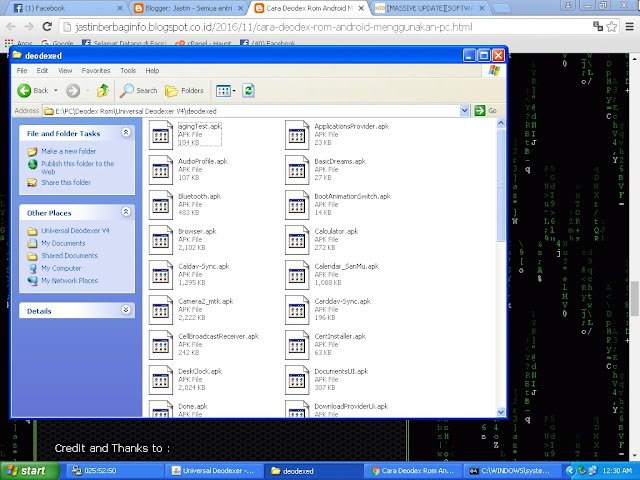Select the agingTest.apk file icon

160,135
